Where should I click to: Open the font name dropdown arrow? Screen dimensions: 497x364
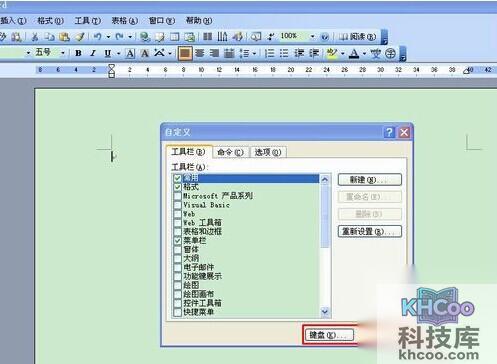tap(28, 53)
